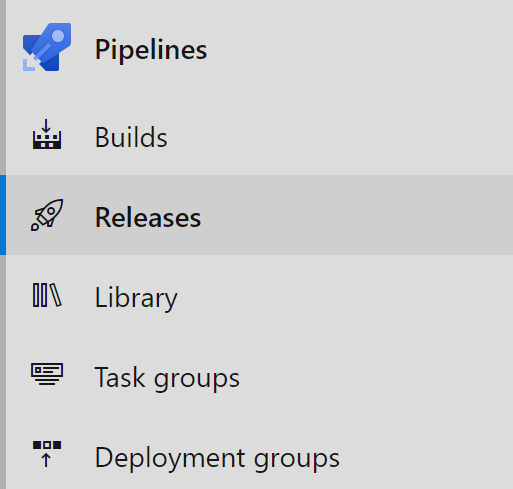The height and width of the screenshot is (489, 513).
Task: Open the Pipelines section heading
Action: point(151,50)
